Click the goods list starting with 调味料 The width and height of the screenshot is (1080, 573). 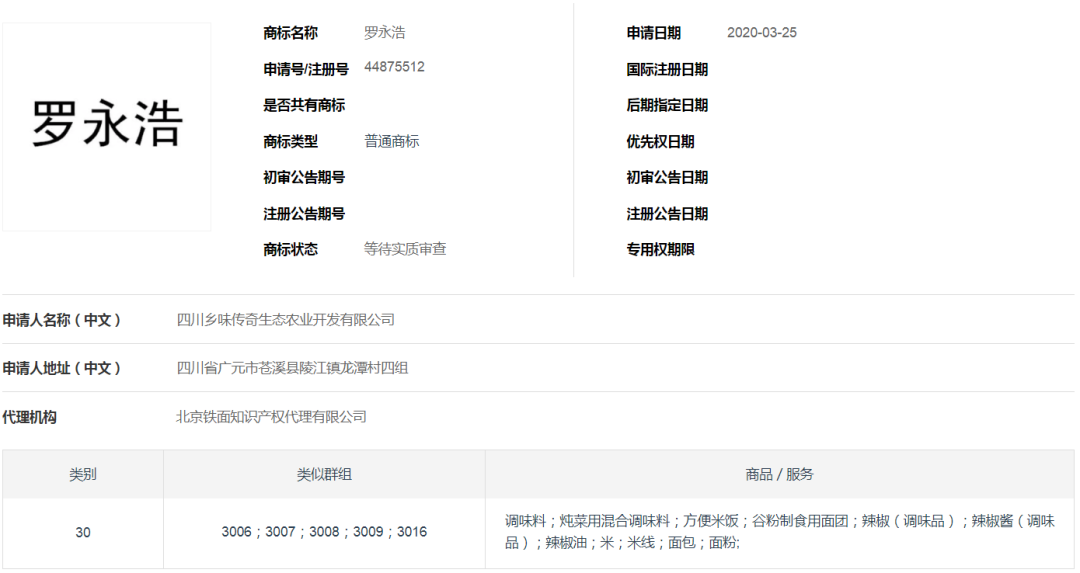pyautogui.click(x=780, y=532)
